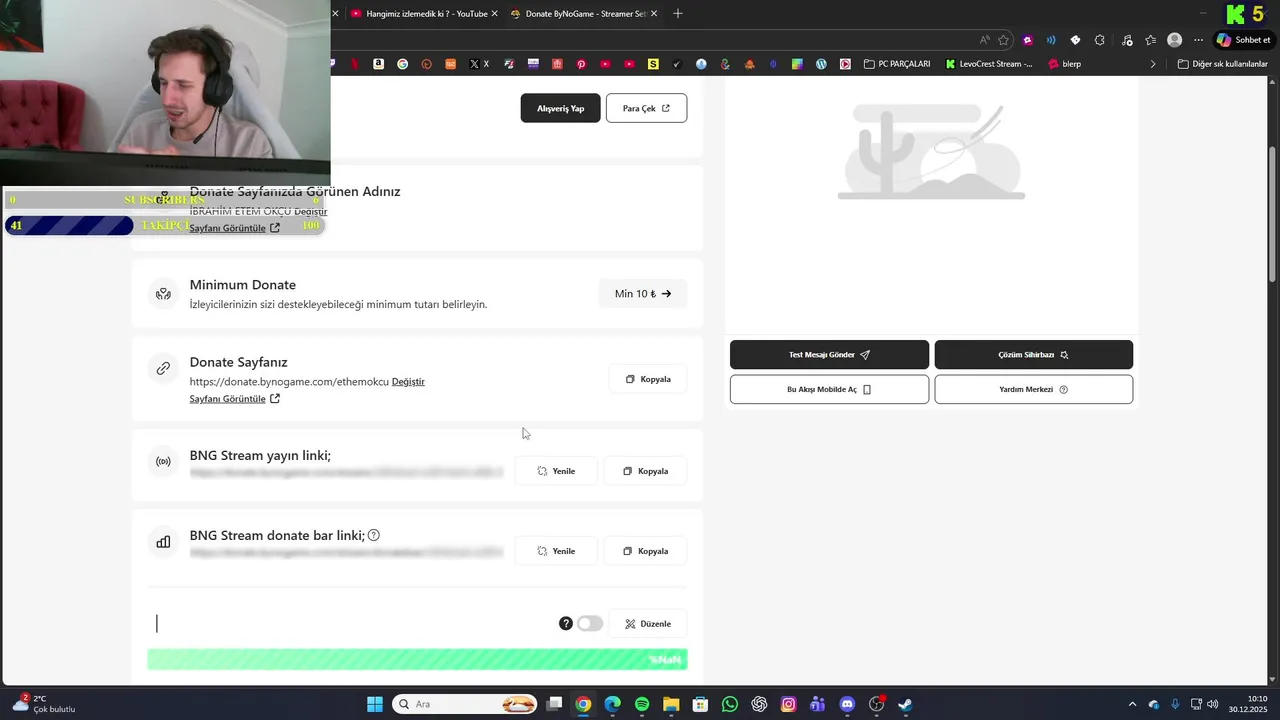This screenshot has width=1280, height=720.
Task: Click the black question mark help icon
Action: 566,623
